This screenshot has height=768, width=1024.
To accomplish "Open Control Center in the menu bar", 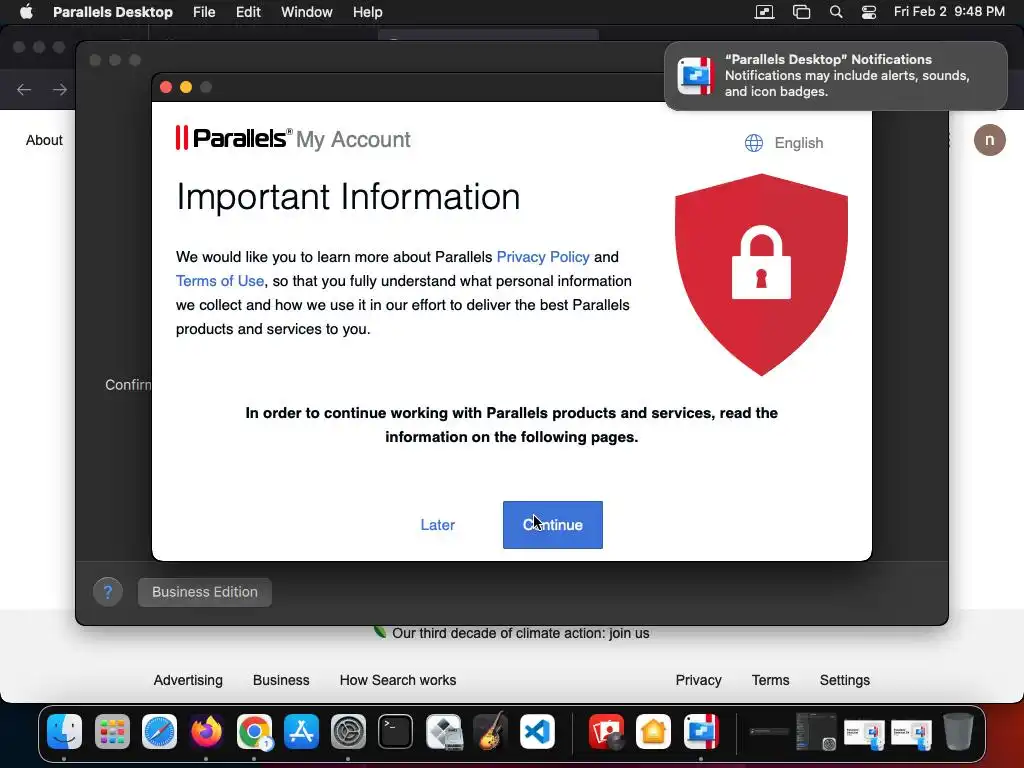I will 869,12.
